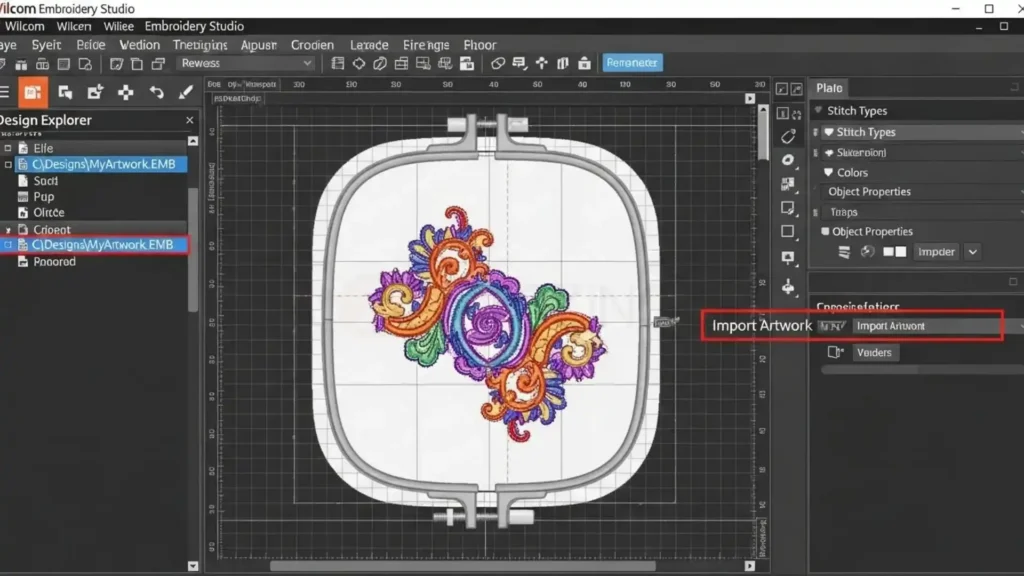The height and width of the screenshot is (576, 1024).
Task: Open the dropdown arrow next to Impder
Action: pos(972,252)
